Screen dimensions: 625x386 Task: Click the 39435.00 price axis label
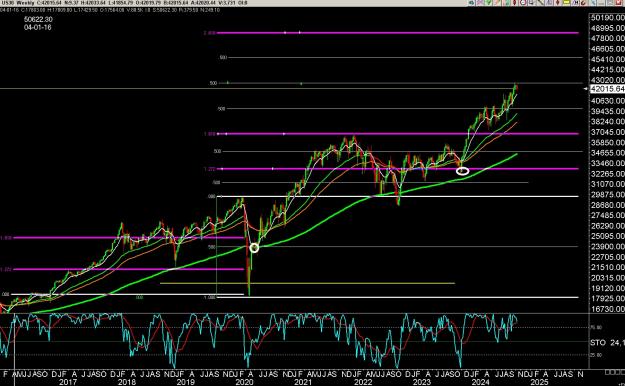click(x=608, y=111)
